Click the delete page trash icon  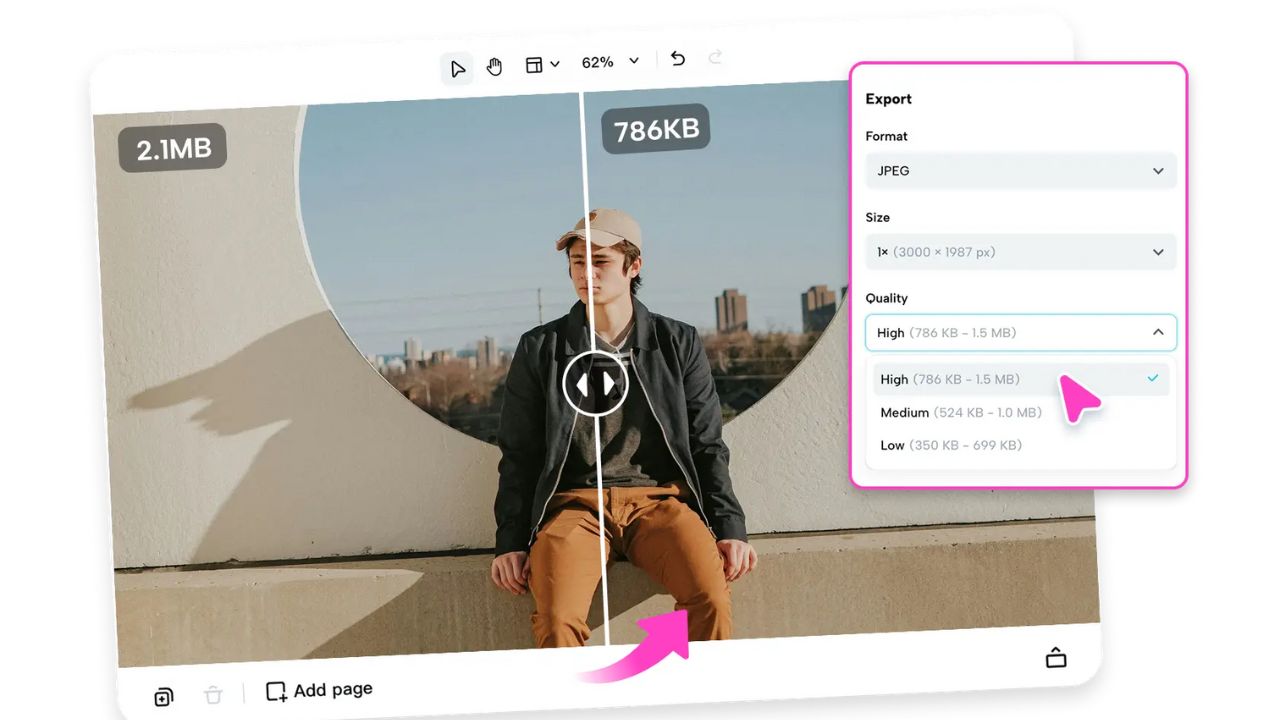213,694
